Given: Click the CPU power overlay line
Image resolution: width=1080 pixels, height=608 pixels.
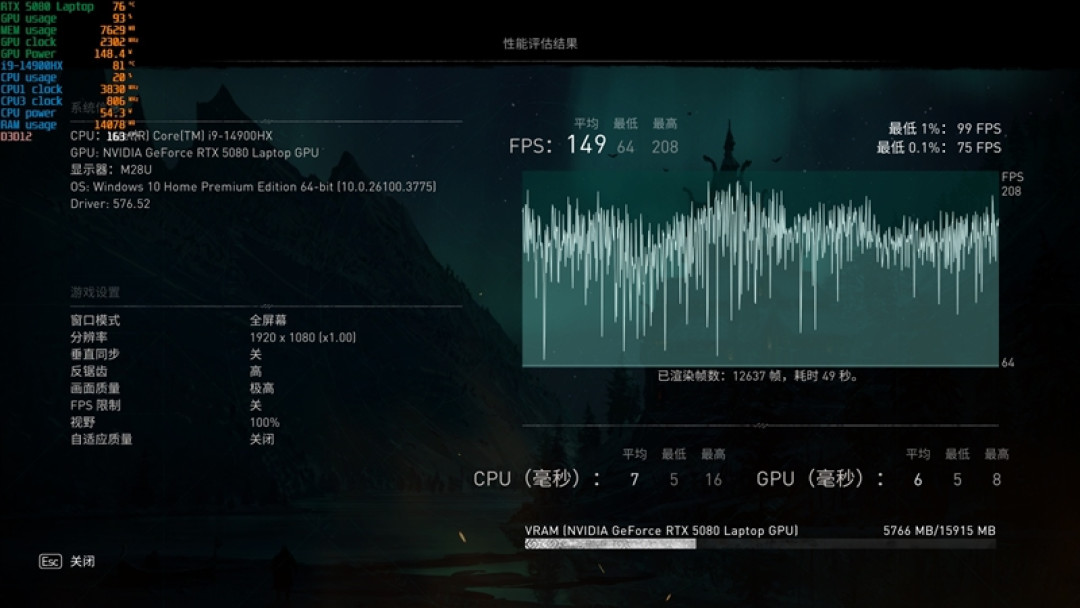Looking at the screenshot, I should pos(68,112).
